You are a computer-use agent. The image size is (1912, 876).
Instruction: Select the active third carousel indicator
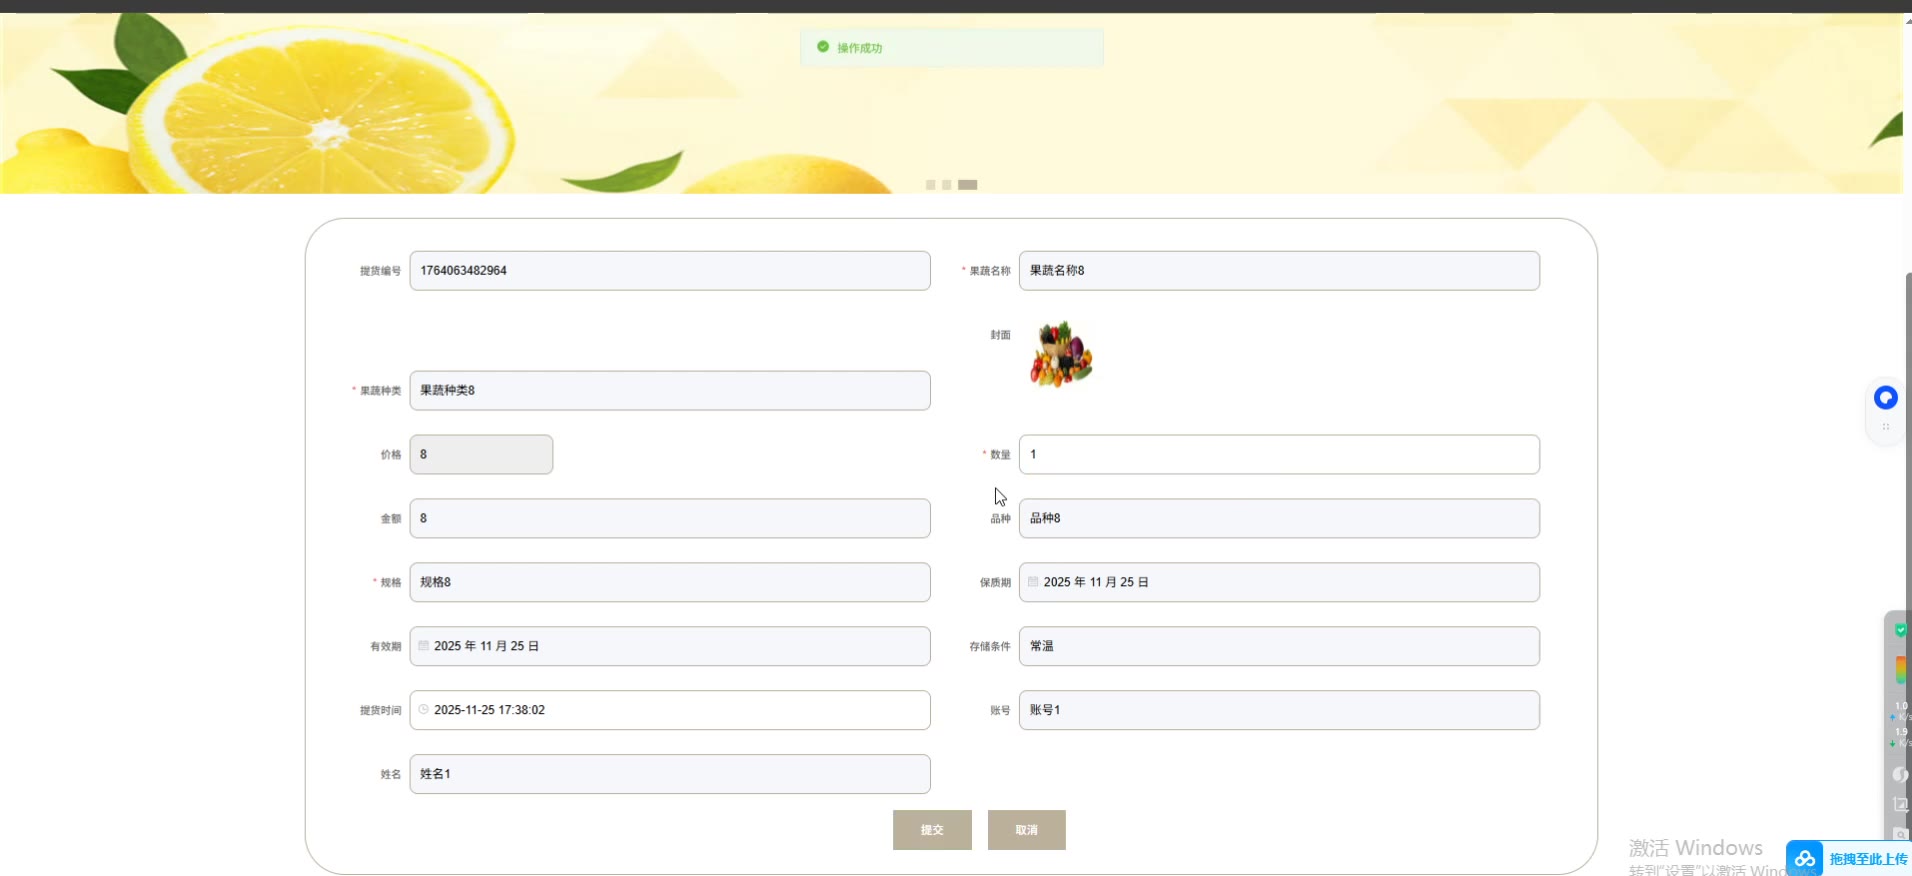coord(968,185)
